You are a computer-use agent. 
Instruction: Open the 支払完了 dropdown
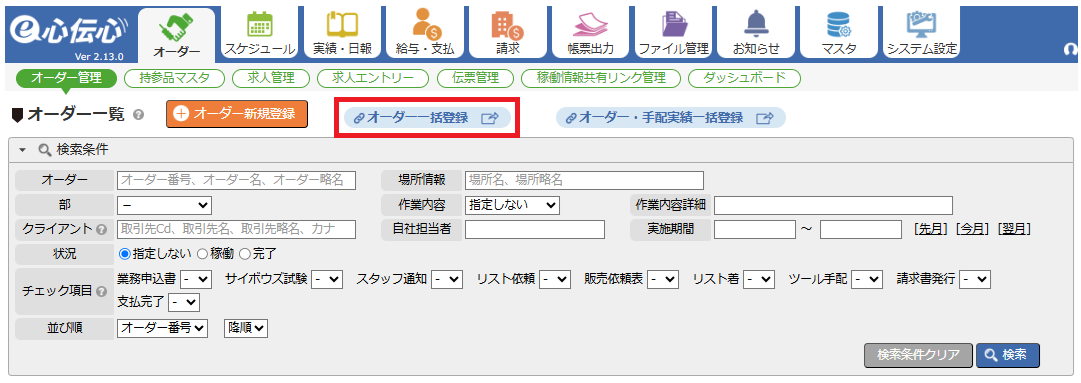tap(184, 302)
